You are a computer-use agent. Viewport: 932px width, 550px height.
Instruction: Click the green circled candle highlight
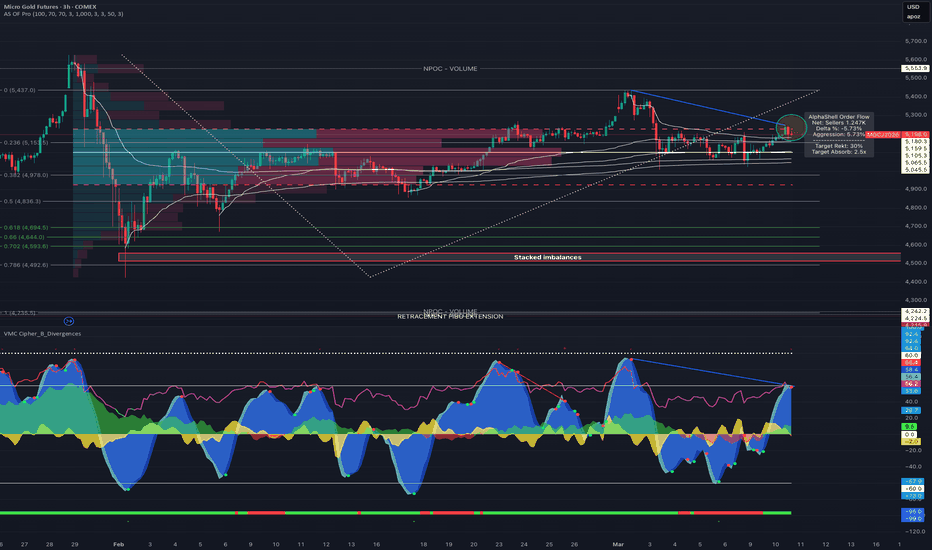[x=791, y=128]
